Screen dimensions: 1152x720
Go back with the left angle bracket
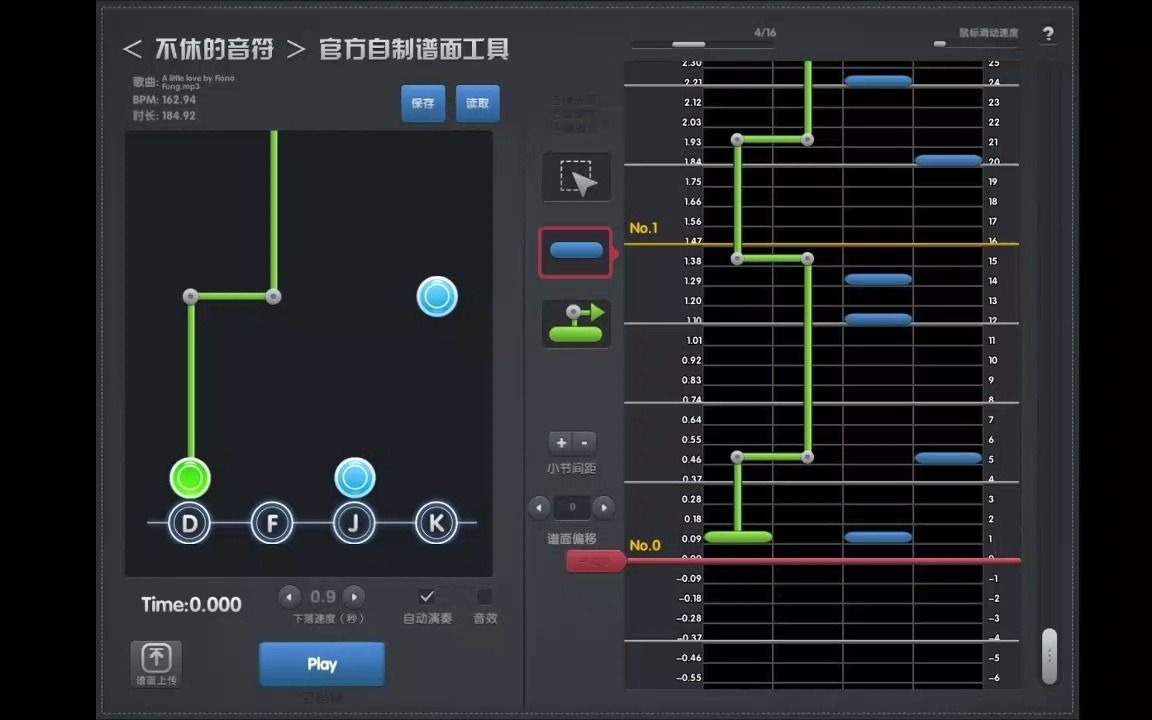coord(132,49)
